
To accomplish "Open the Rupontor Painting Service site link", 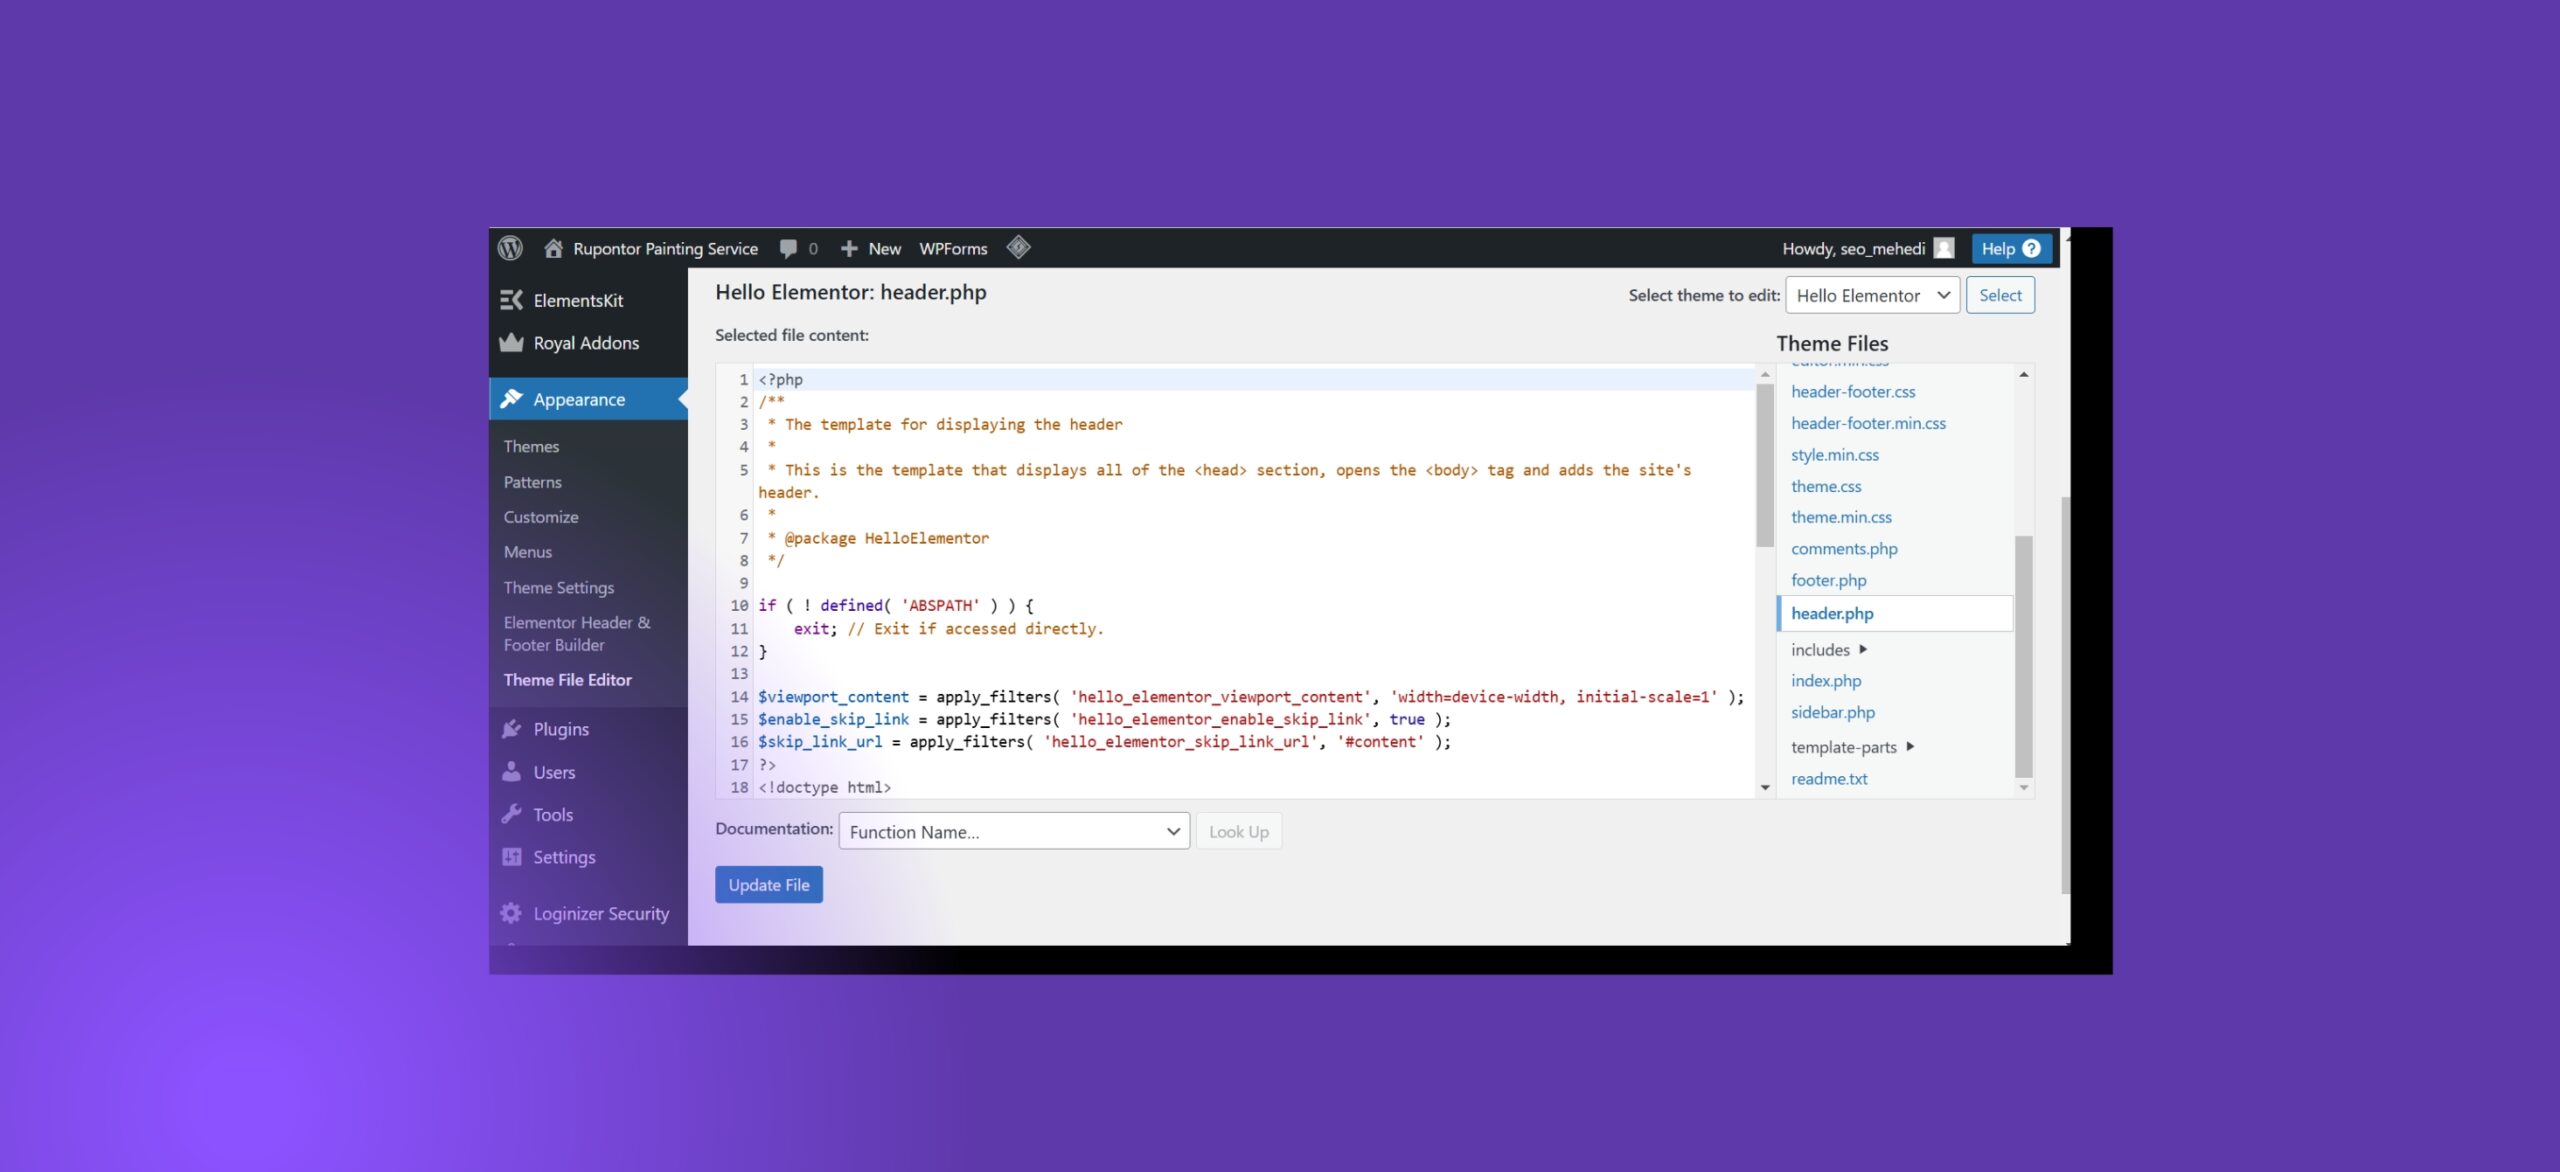I will click(665, 249).
